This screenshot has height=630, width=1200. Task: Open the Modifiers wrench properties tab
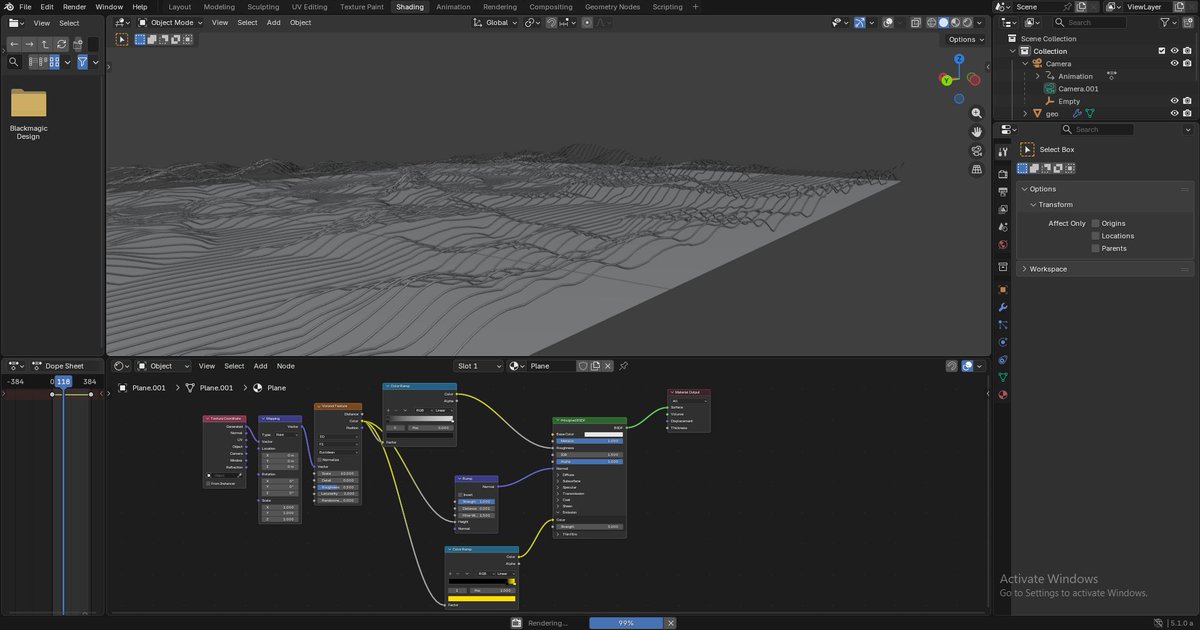1003,307
